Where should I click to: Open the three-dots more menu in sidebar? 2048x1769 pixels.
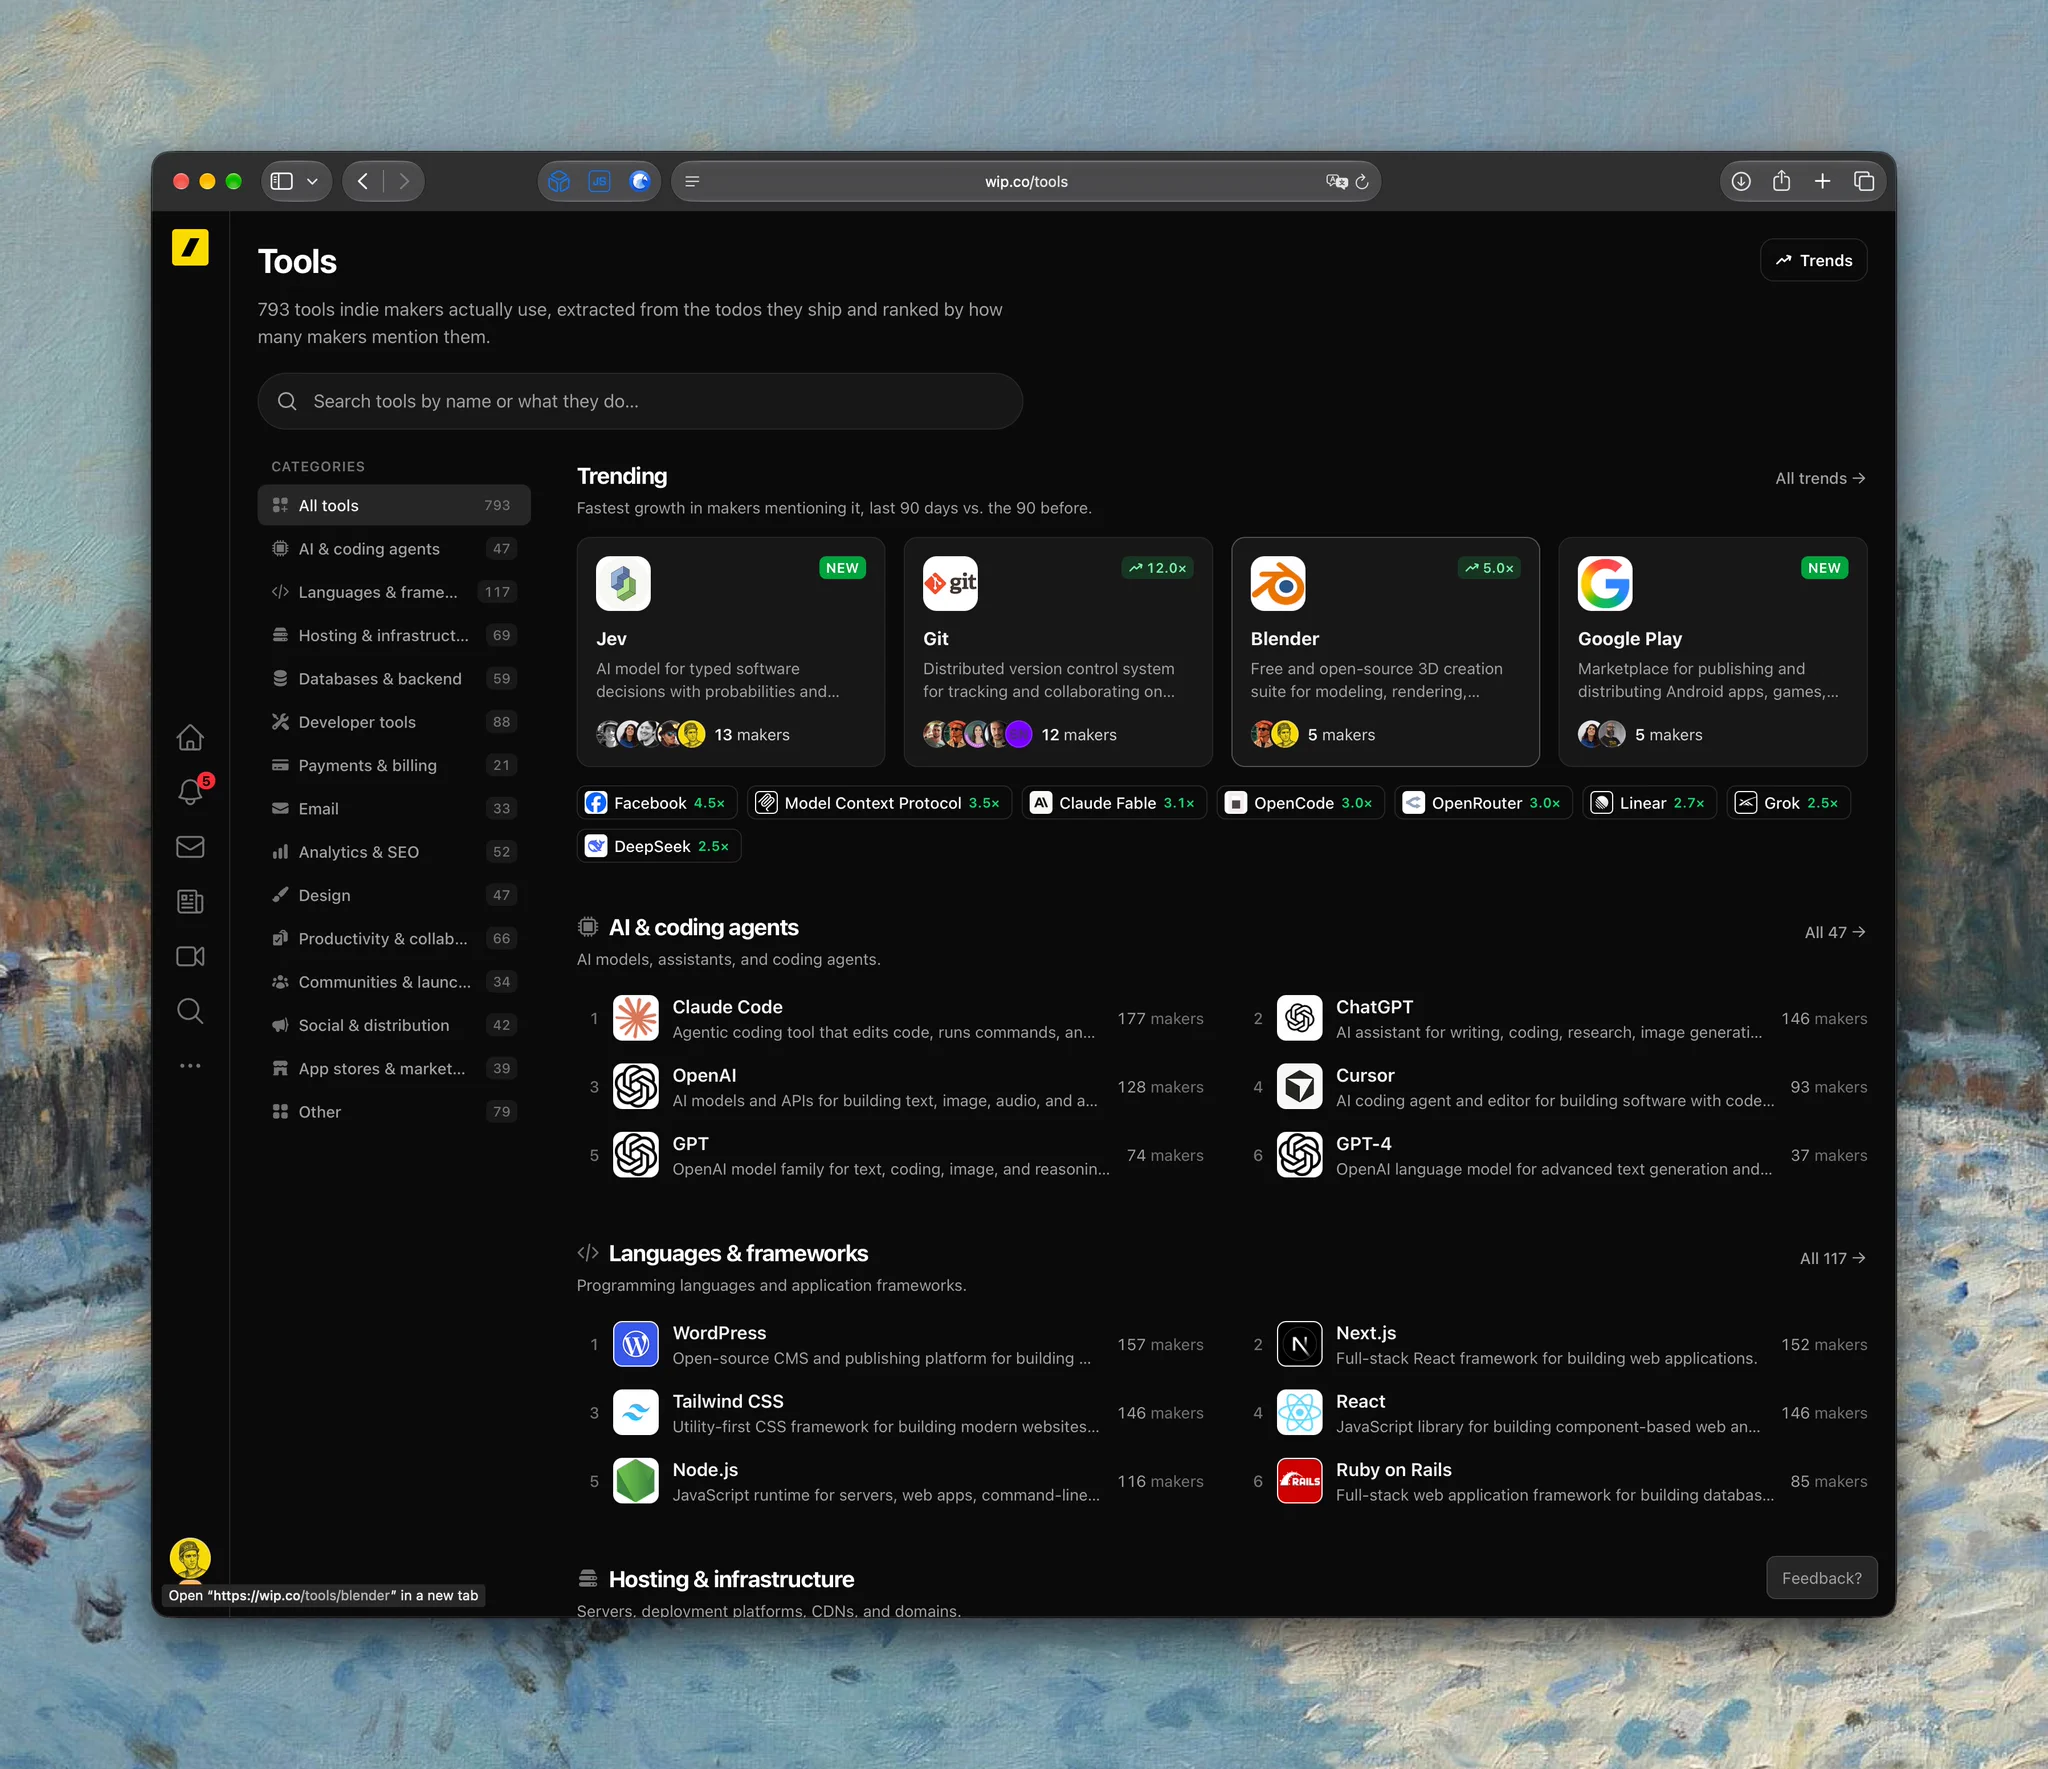(x=190, y=1066)
